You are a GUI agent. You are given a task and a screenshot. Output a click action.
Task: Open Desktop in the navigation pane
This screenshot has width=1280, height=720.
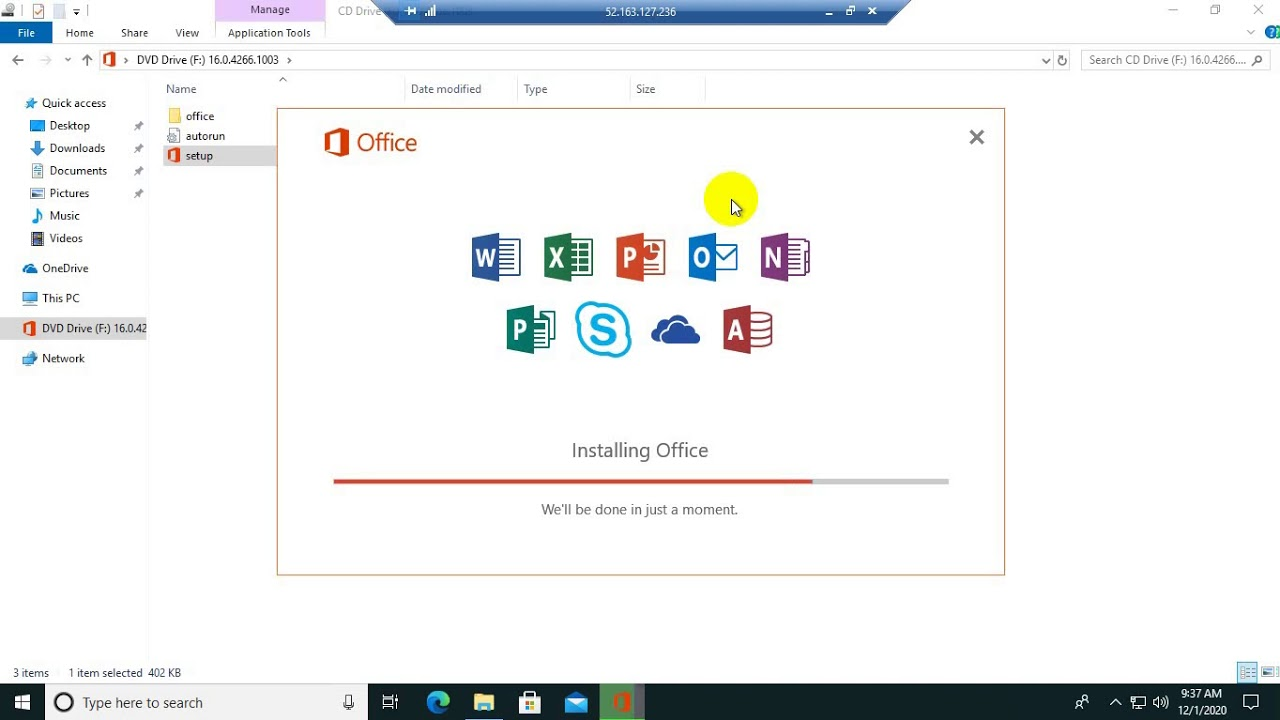pyautogui.click(x=60, y=126)
